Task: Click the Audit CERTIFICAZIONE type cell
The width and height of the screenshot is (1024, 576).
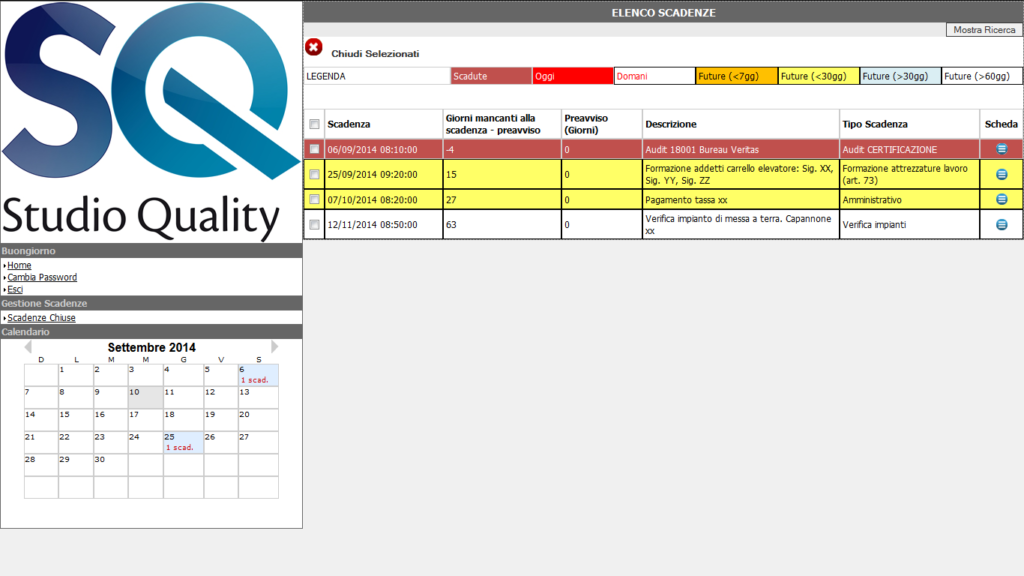Action: click(x=909, y=150)
